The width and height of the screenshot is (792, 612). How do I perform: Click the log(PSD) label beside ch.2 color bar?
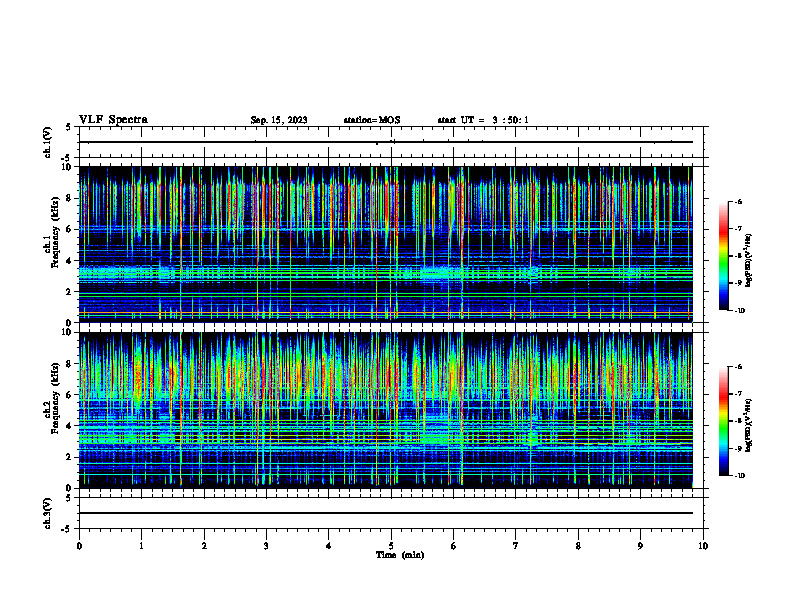click(x=749, y=425)
